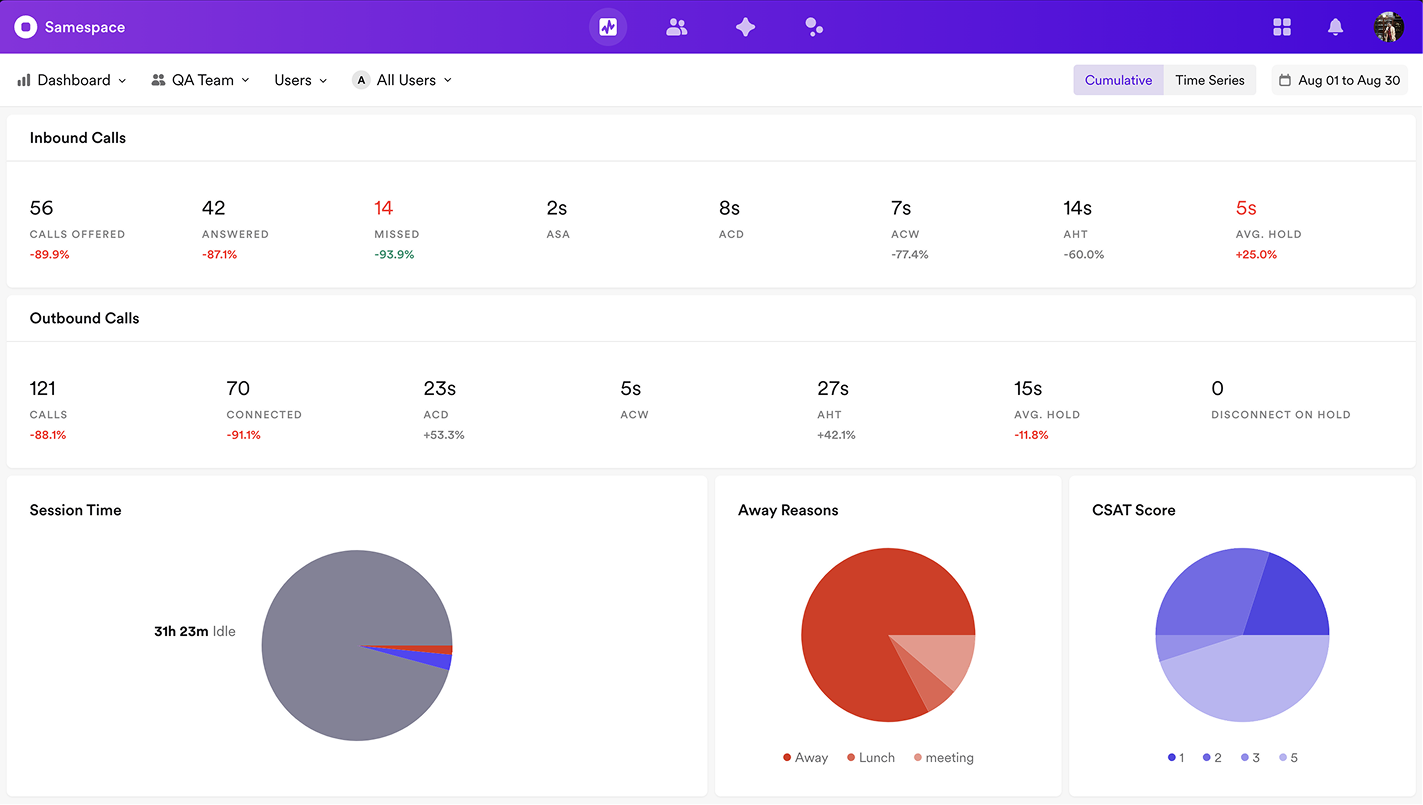The height and width of the screenshot is (805, 1423).
Task: Open the QA Team selector dropdown
Action: click(x=199, y=80)
